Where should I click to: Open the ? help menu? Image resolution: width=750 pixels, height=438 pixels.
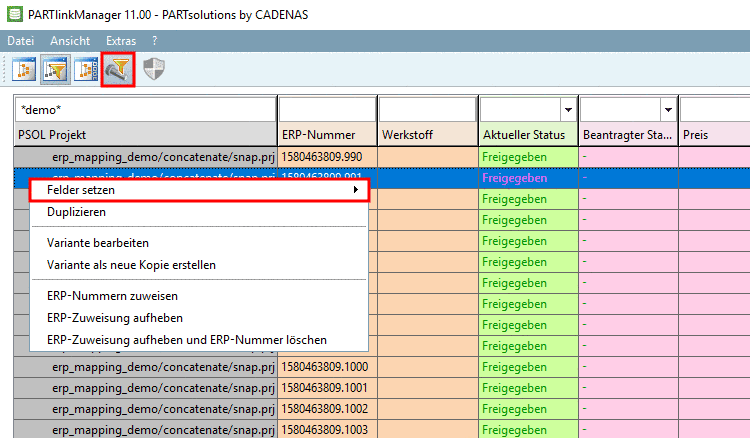click(154, 41)
